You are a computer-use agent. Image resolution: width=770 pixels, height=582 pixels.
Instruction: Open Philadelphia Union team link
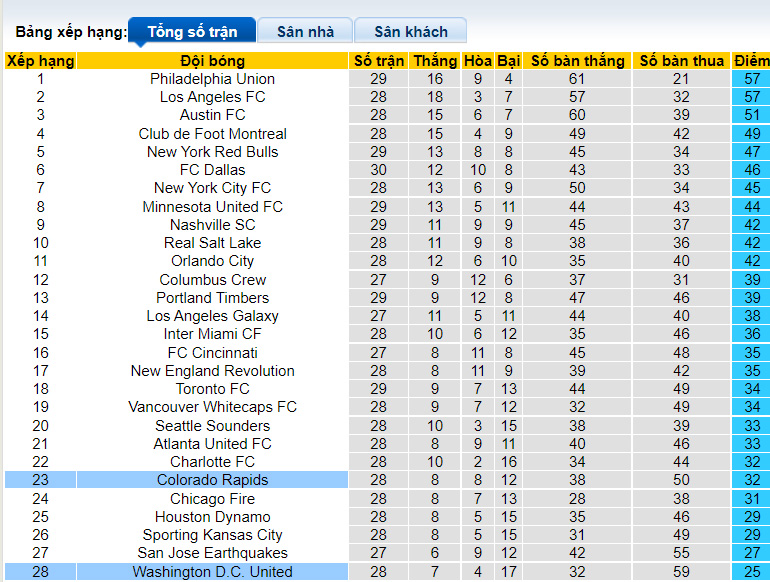coord(212,79)
